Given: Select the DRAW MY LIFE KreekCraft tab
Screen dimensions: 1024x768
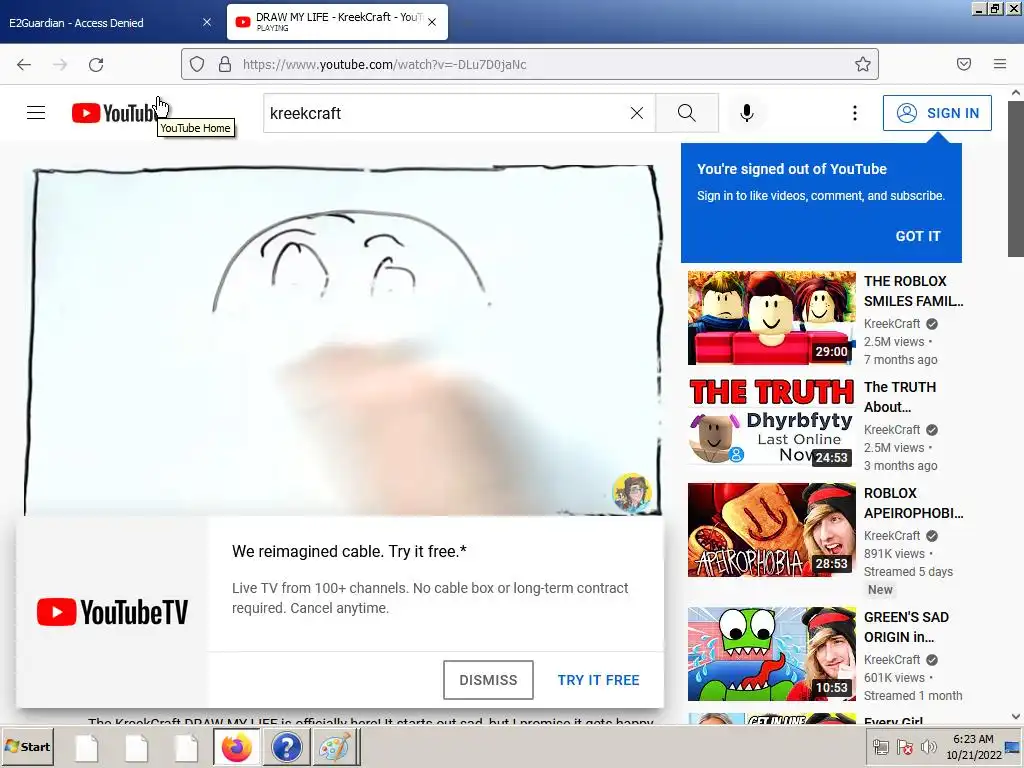Looking at the screenshot, I should (337, 22).
